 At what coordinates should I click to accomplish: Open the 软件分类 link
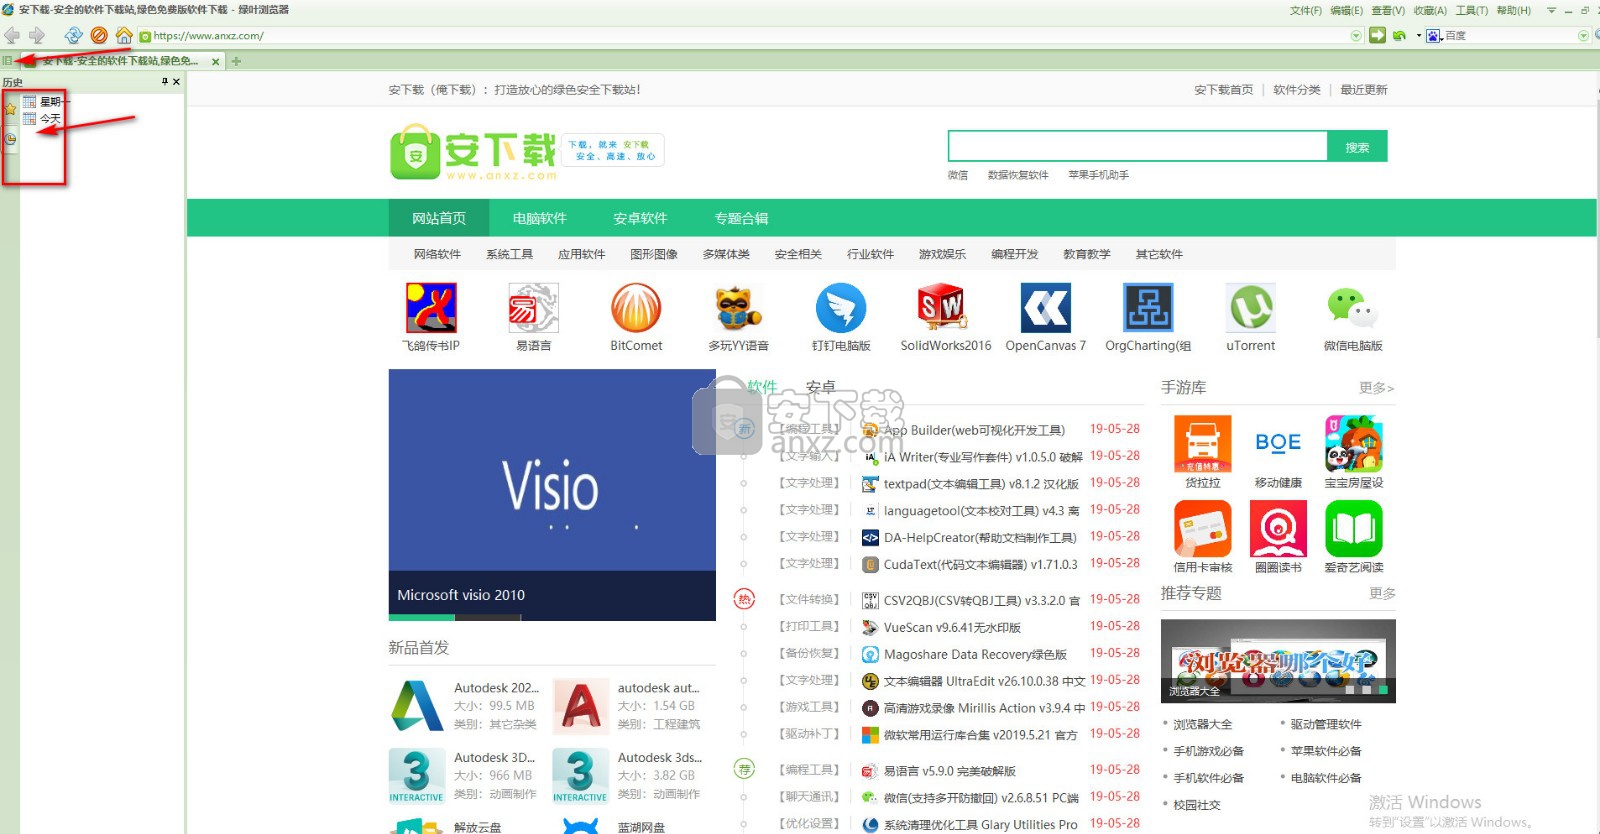click(x=1296, y=90)
